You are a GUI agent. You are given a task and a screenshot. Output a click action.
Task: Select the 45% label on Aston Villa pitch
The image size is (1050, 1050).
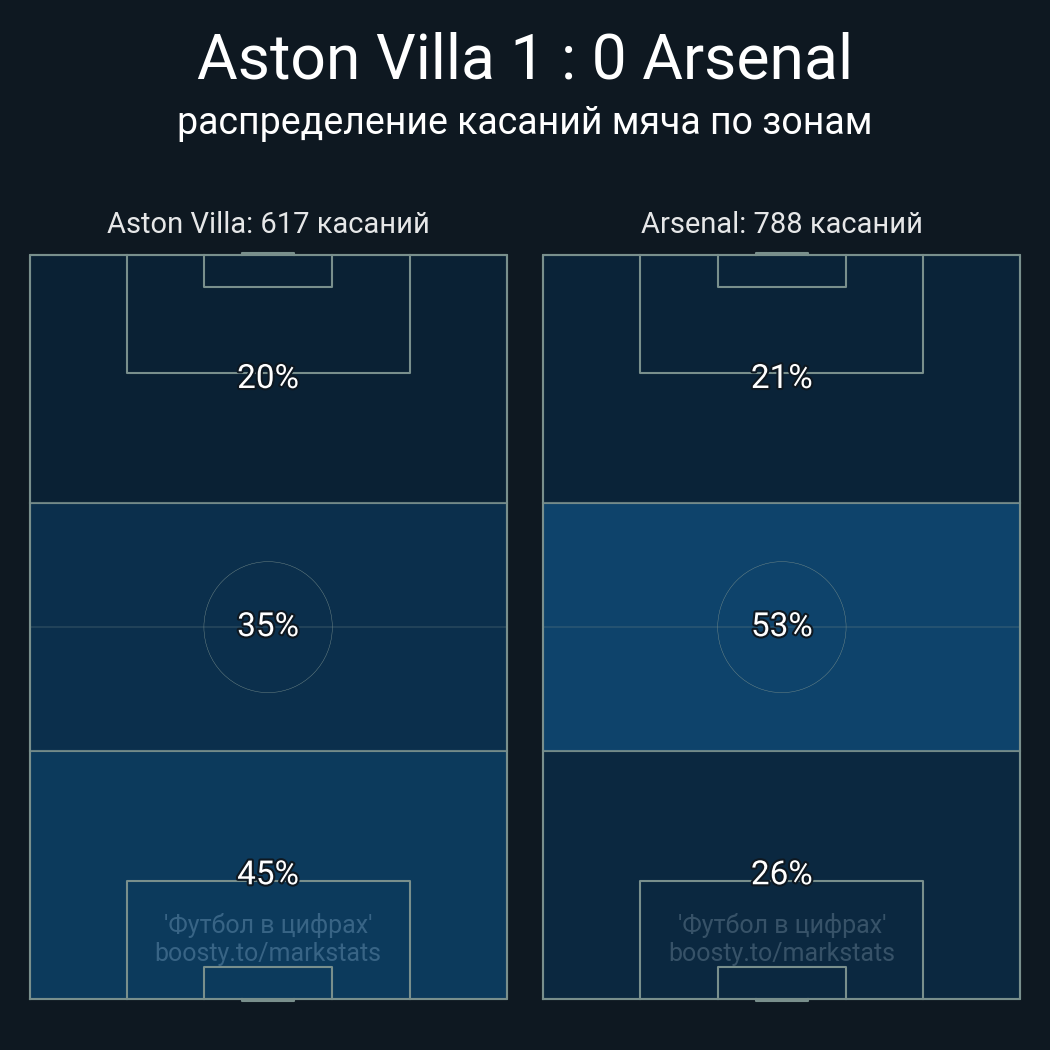point(268,873)
